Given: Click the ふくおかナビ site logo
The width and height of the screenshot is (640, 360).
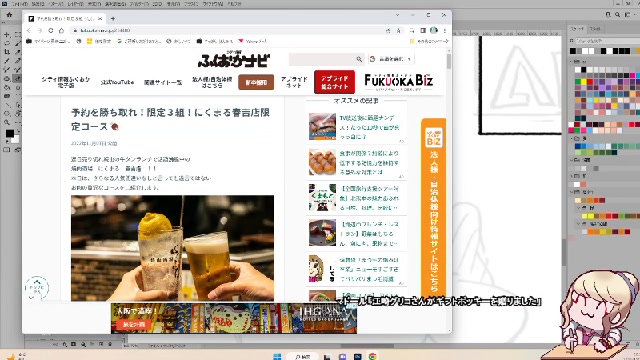Looking at the screenshot, I should 233,60.
